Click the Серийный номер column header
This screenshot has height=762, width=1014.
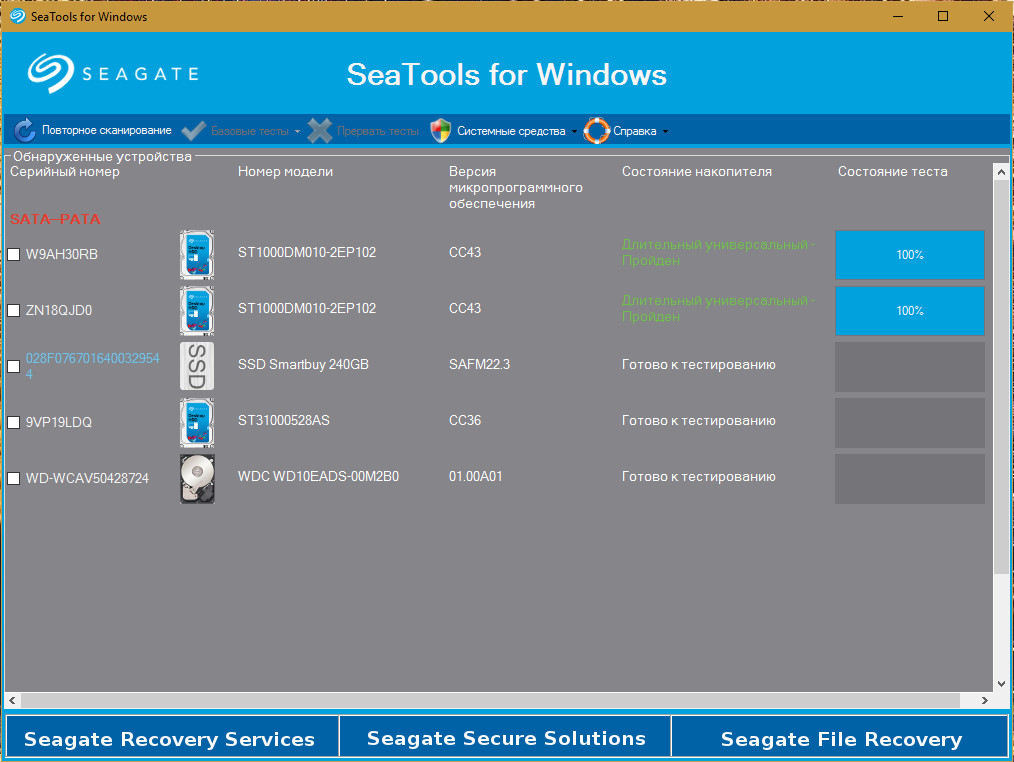pos(65,172)
